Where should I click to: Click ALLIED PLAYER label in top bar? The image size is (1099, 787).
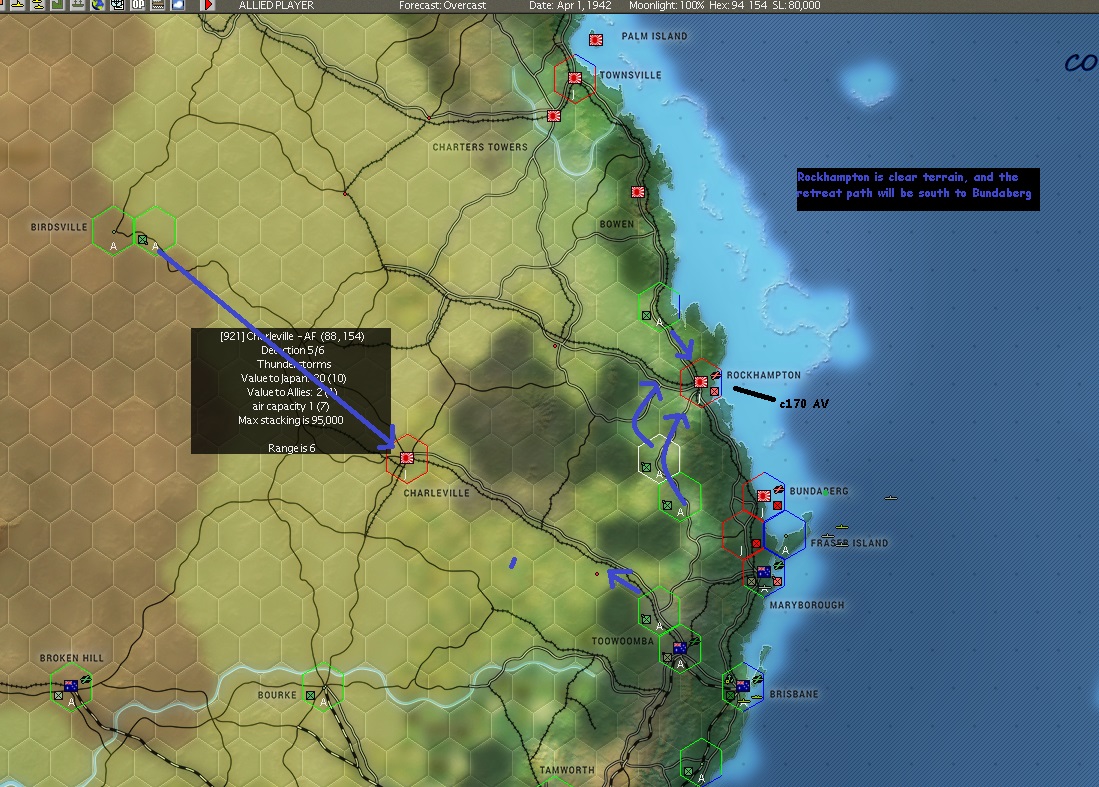[x=276, y=5]
